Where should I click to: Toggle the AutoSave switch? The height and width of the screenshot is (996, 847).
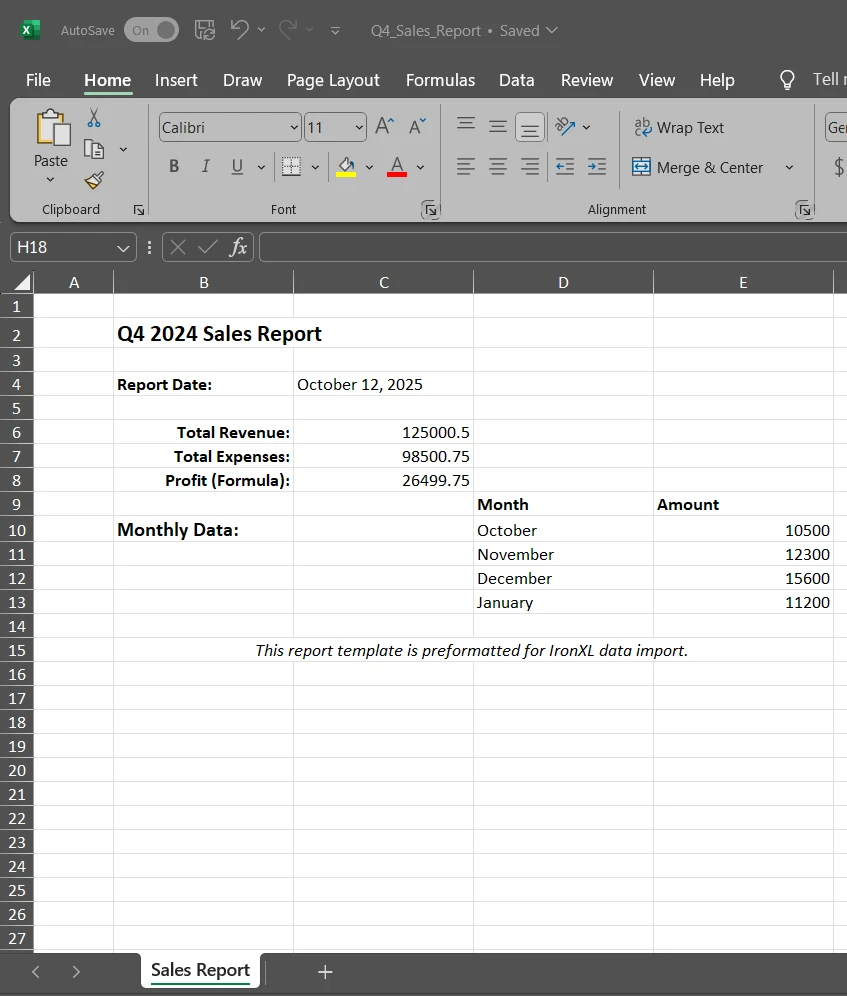click(151, 30)
